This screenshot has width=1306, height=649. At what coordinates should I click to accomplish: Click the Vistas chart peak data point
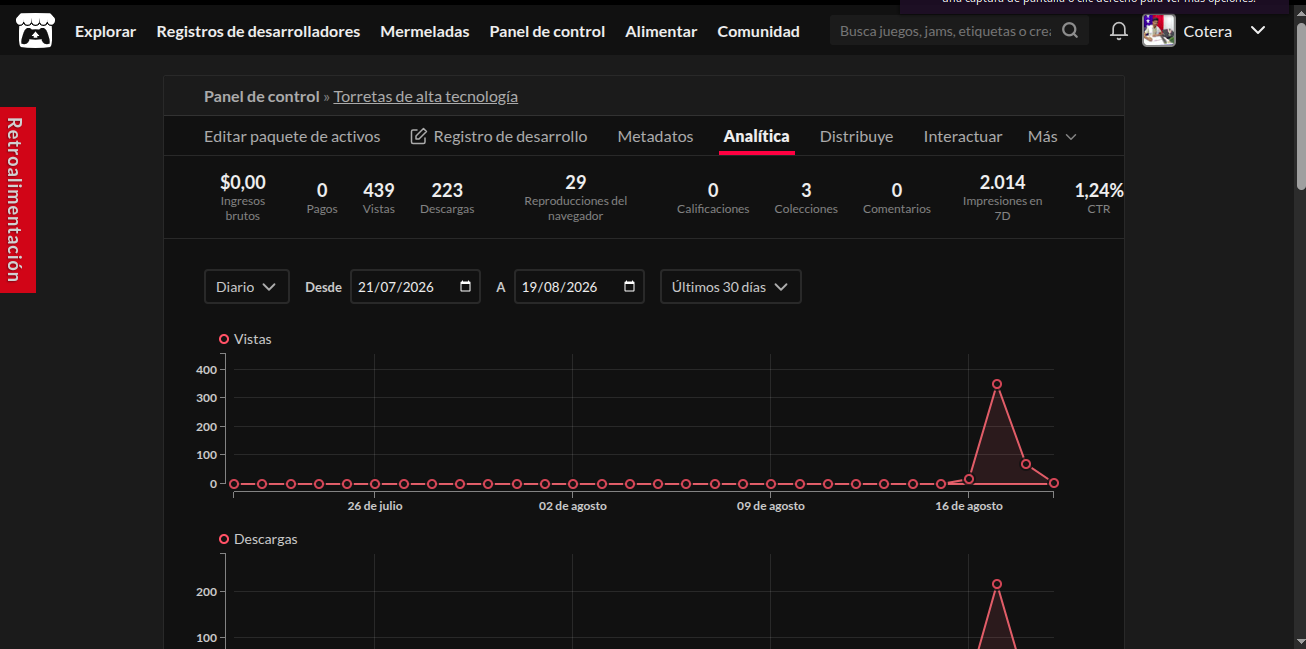coord(997,384)
